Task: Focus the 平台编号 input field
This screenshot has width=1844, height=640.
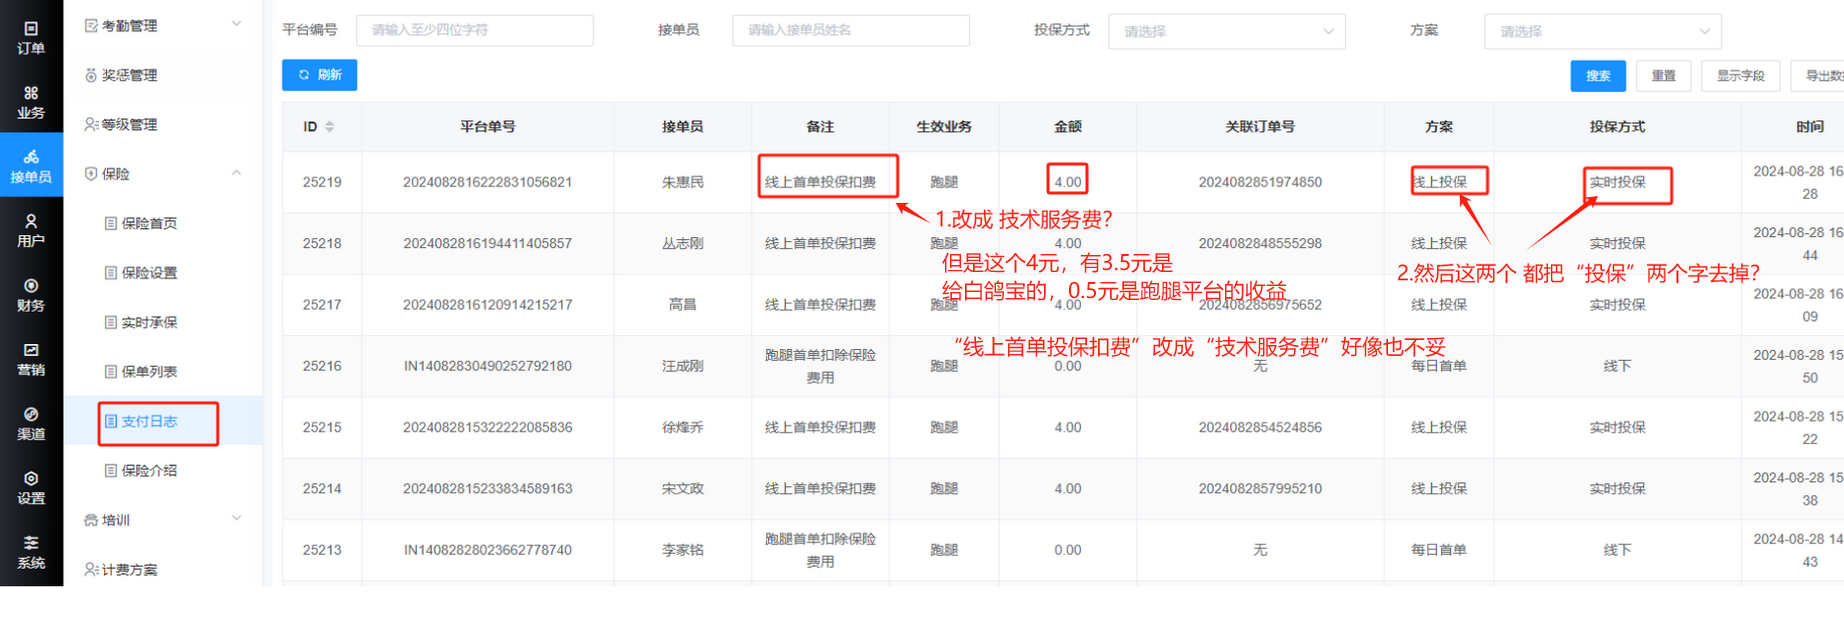Action: (475, 30)
